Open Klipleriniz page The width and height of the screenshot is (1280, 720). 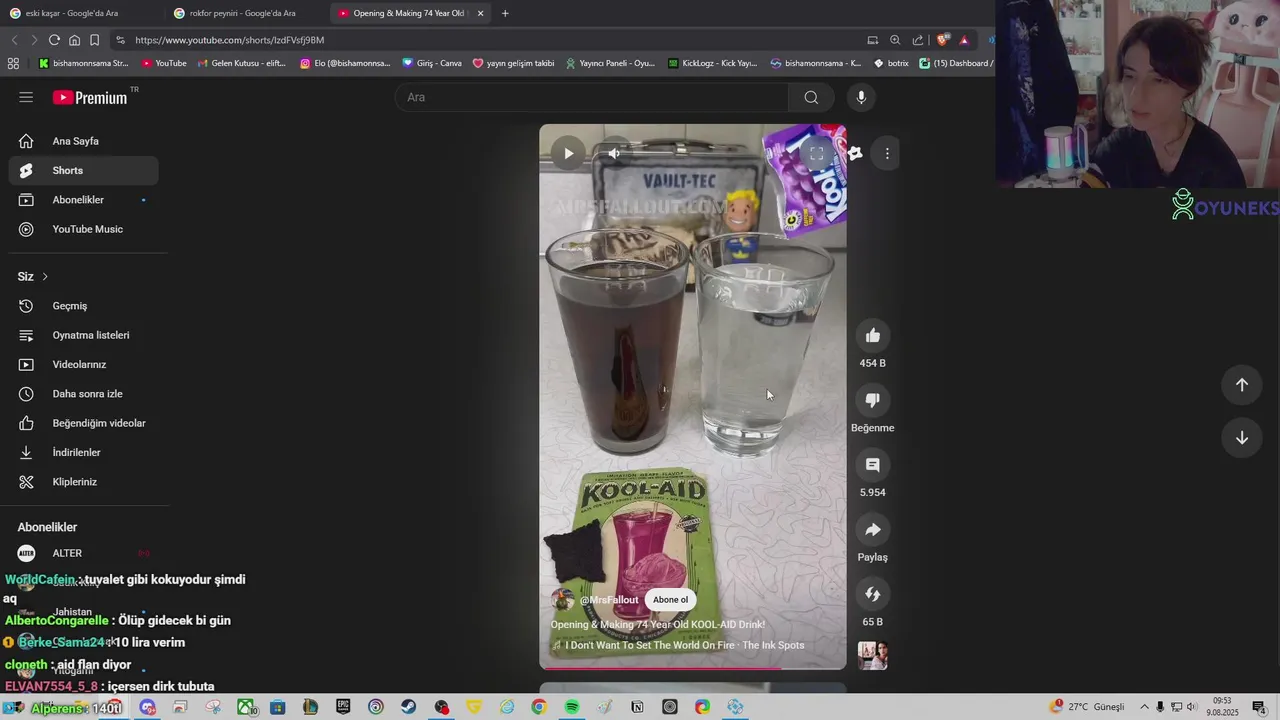point(83,482)
